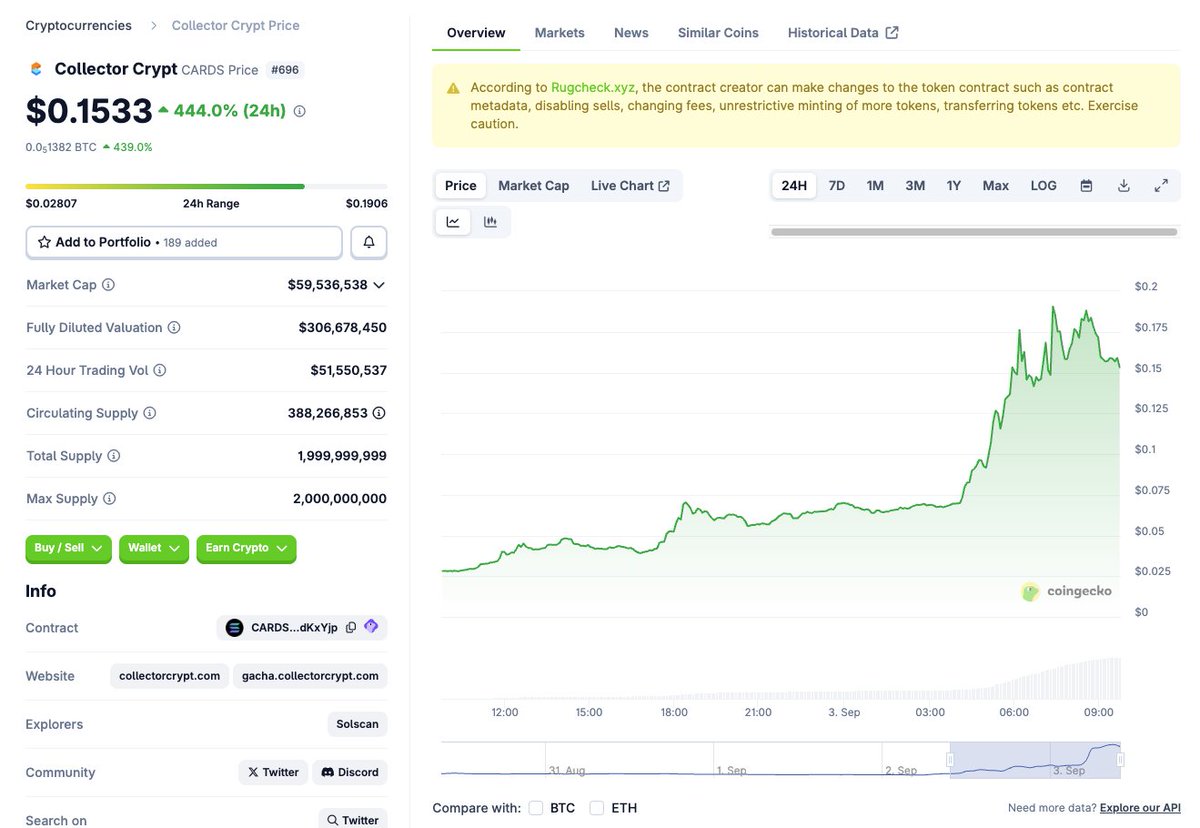Download the chart data via download icon
This screenshot has height=828, width=1200.
point(1123,185)
